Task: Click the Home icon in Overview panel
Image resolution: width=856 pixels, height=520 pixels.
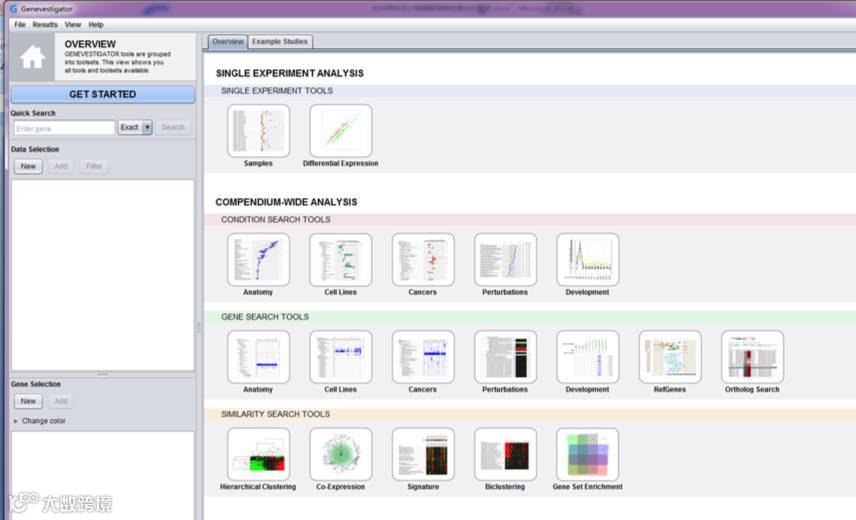Action: tap(32, 57)
